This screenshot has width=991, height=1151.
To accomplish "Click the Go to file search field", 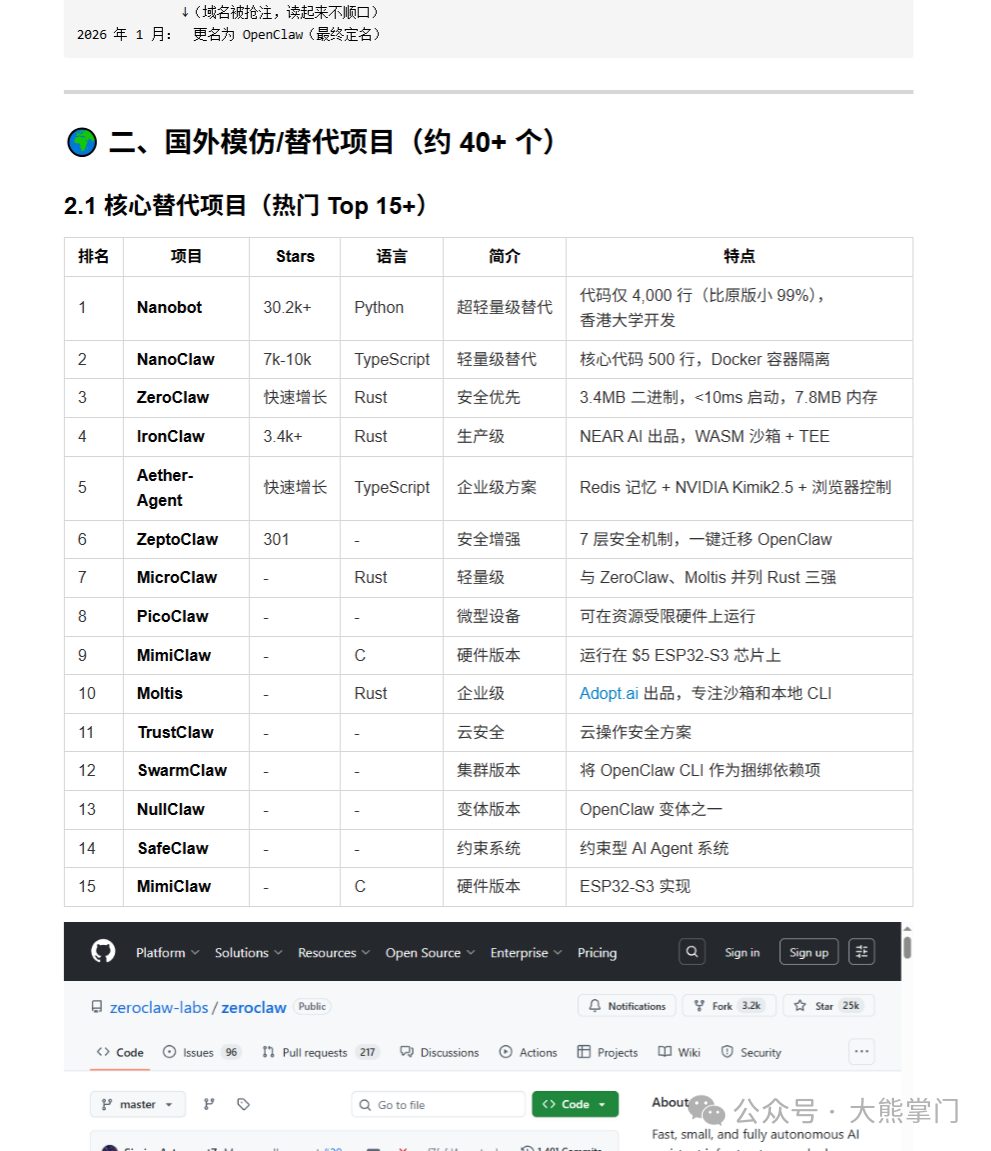I will coord(438,1104).
